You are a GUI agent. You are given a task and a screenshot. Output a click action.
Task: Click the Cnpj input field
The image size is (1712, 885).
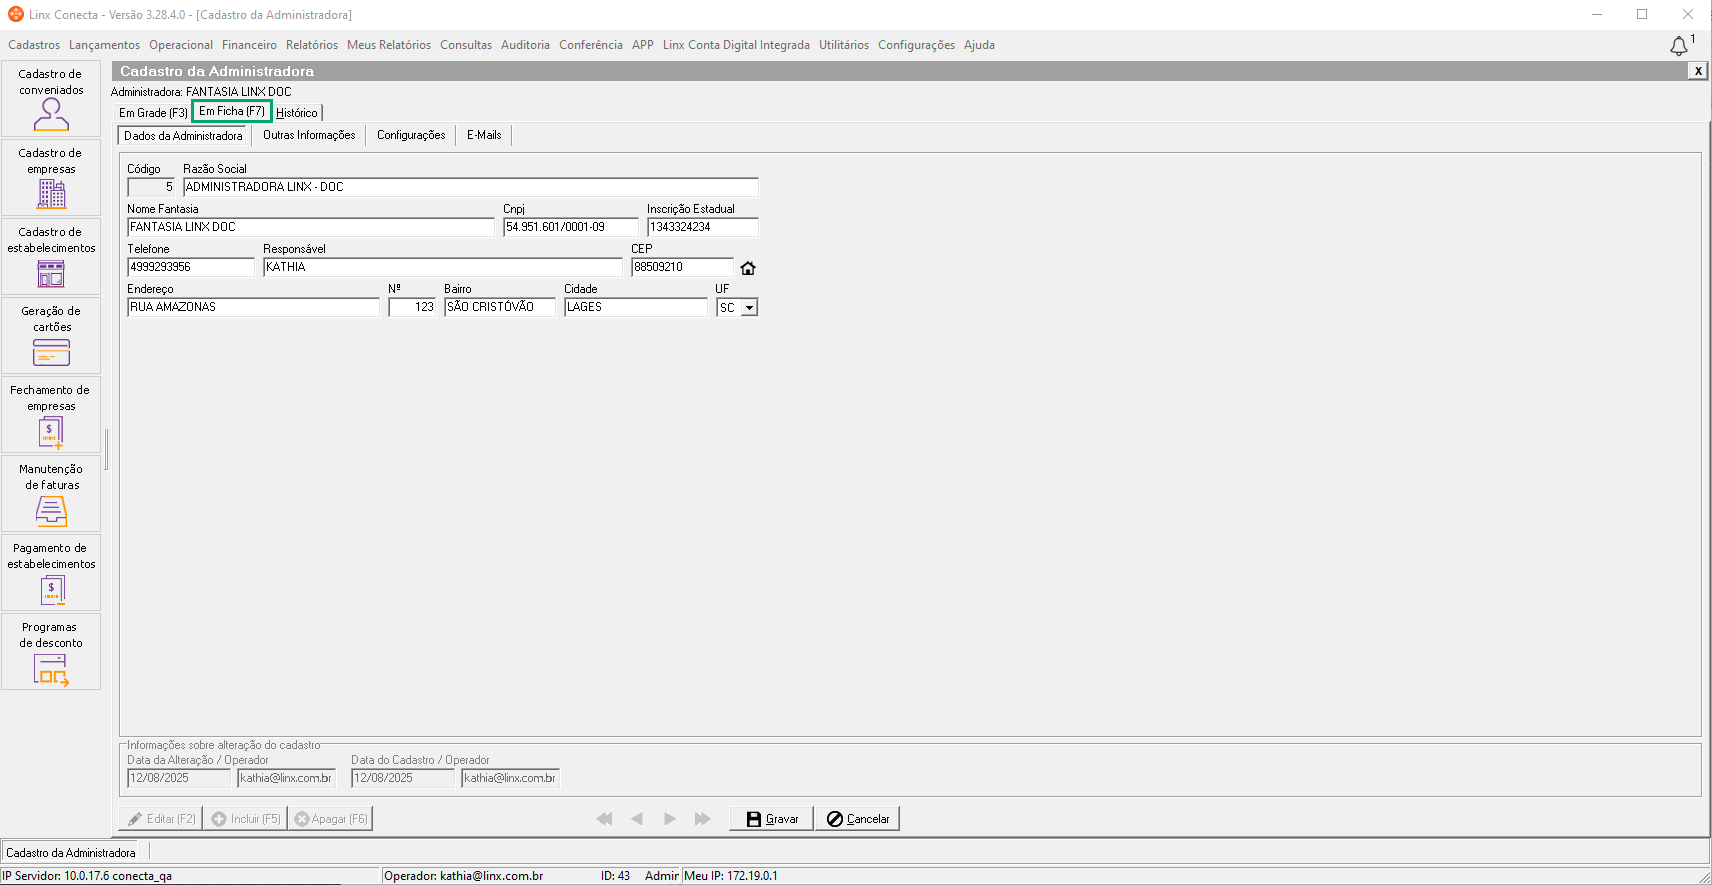click(571, 227)
